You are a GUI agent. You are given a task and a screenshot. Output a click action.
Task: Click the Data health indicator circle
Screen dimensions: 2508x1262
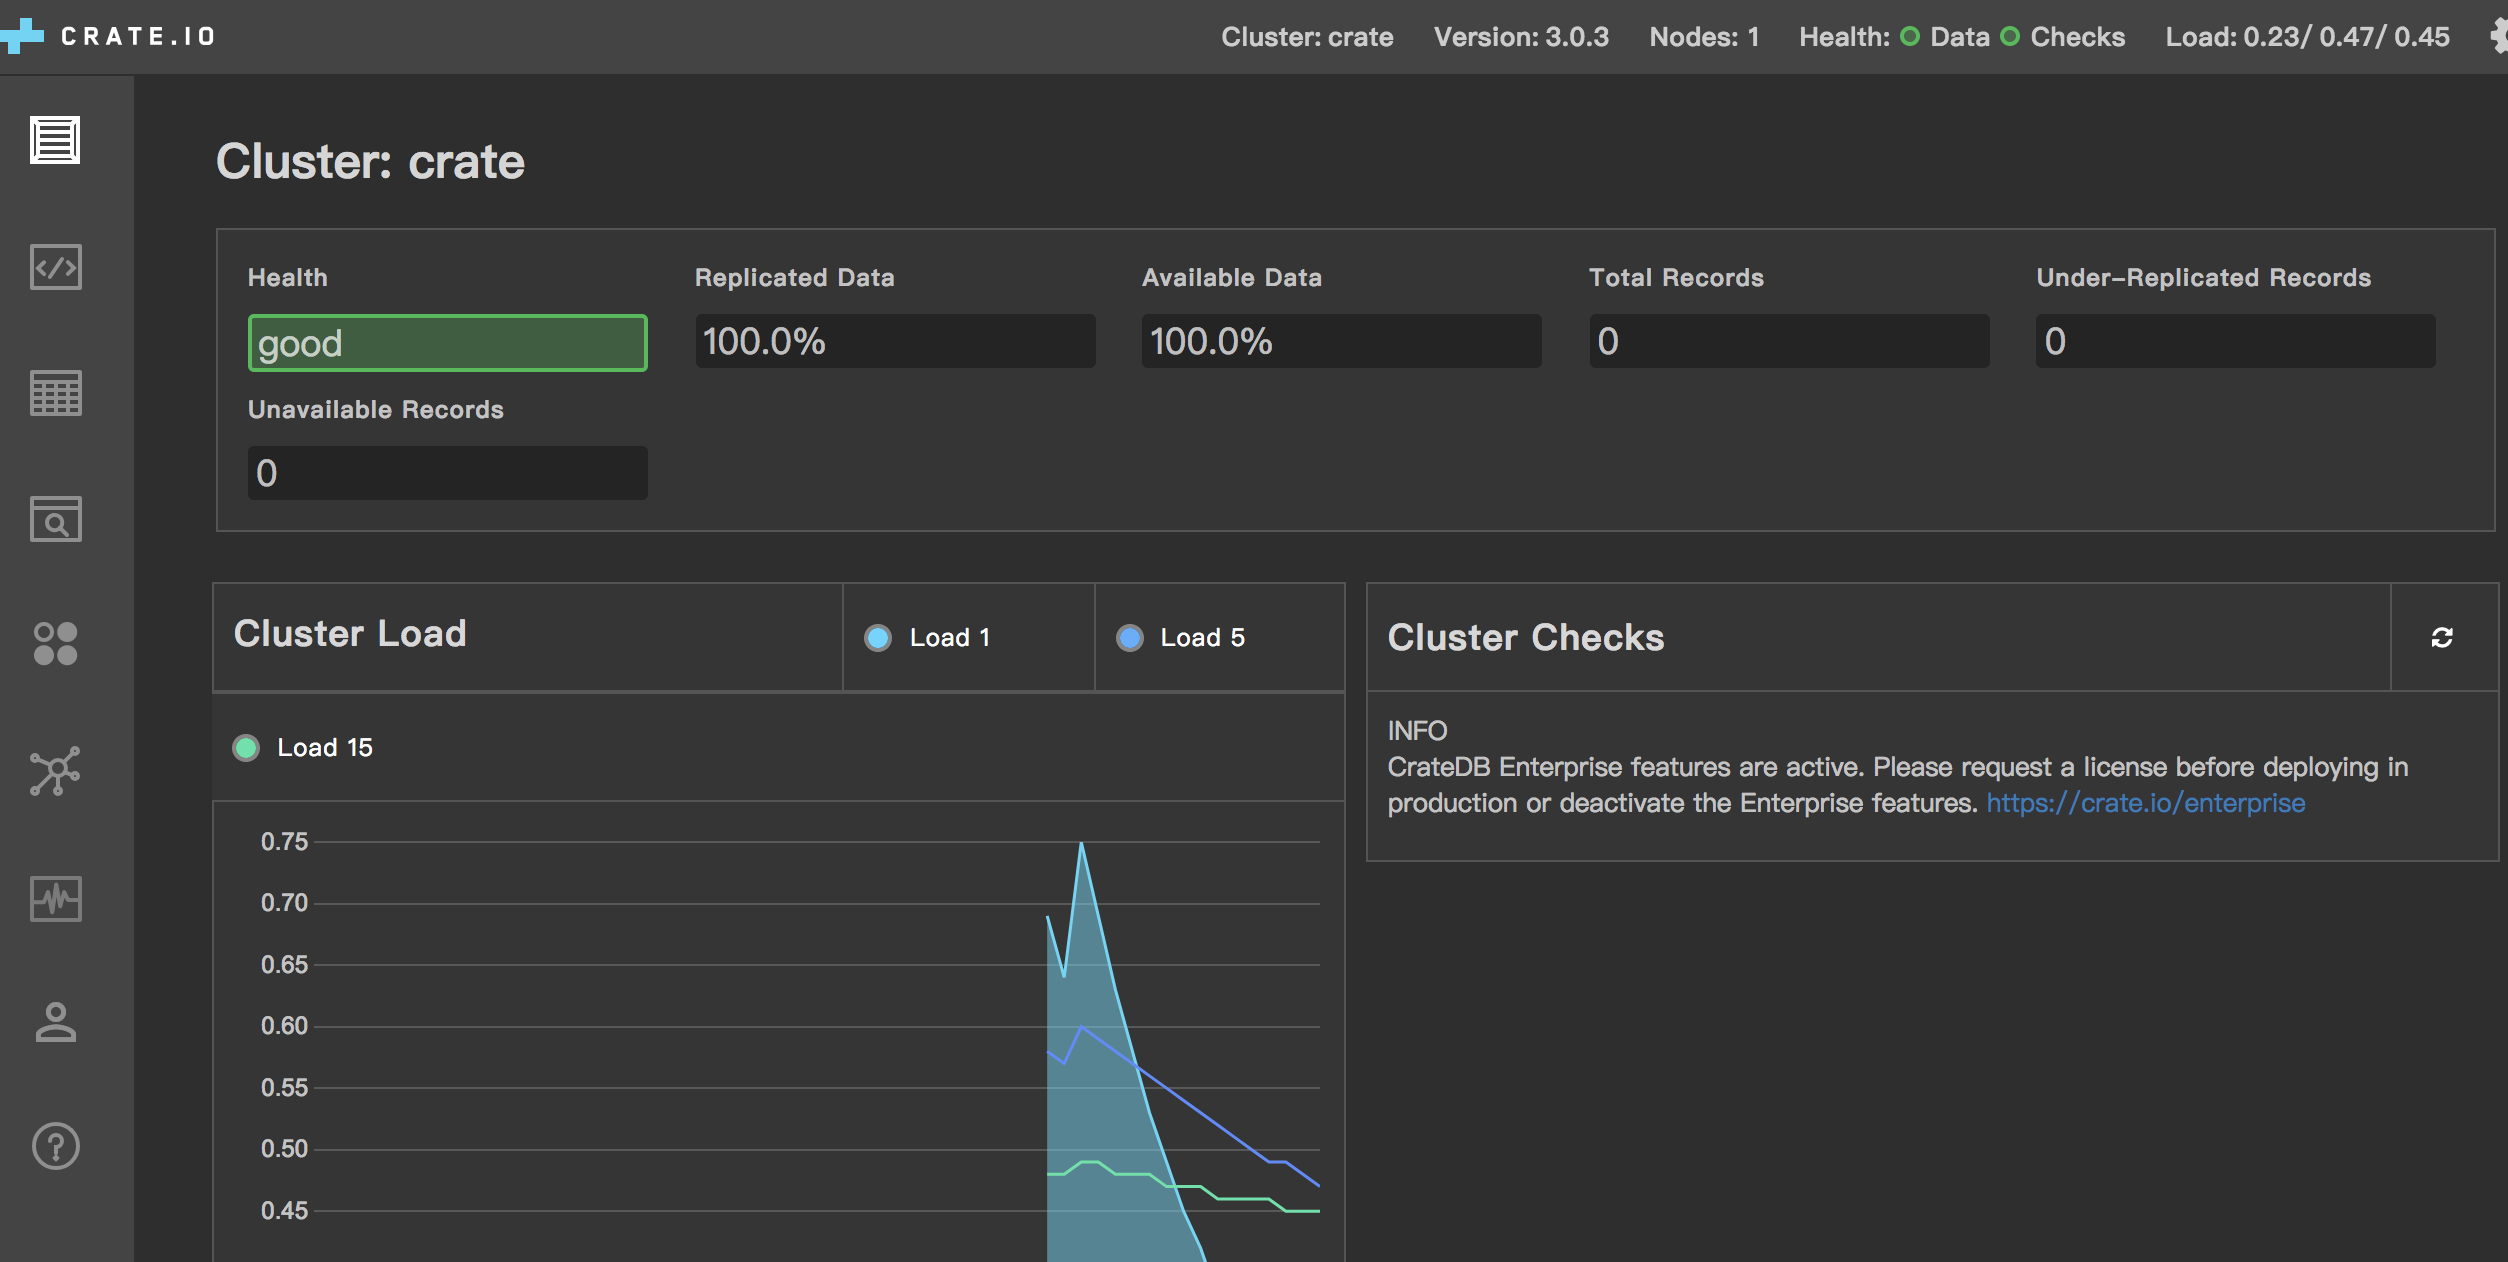(x=1910, y=37)
